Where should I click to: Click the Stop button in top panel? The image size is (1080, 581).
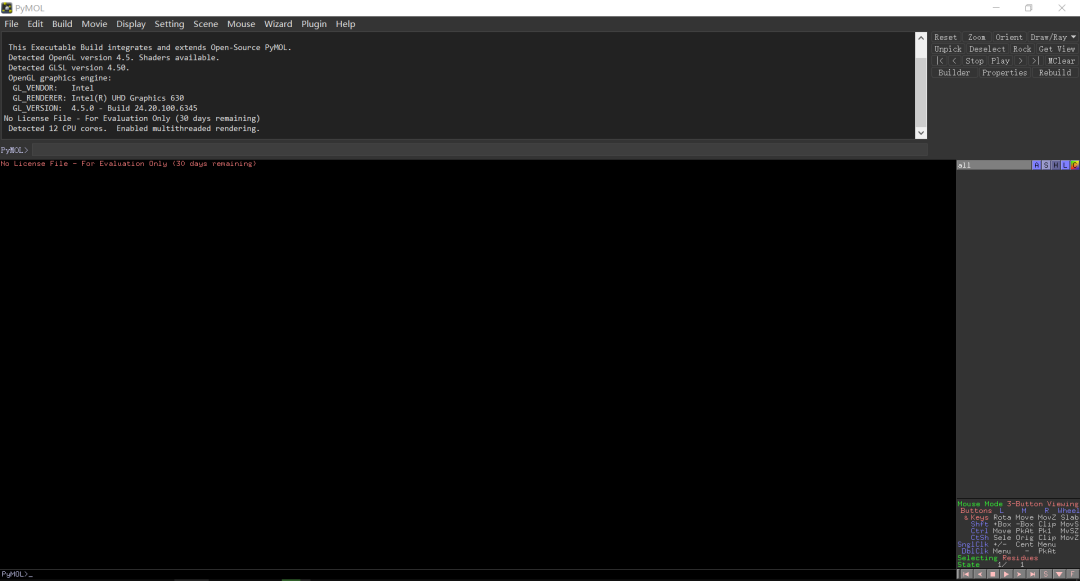pyautogui.click(x=974, y=61)
